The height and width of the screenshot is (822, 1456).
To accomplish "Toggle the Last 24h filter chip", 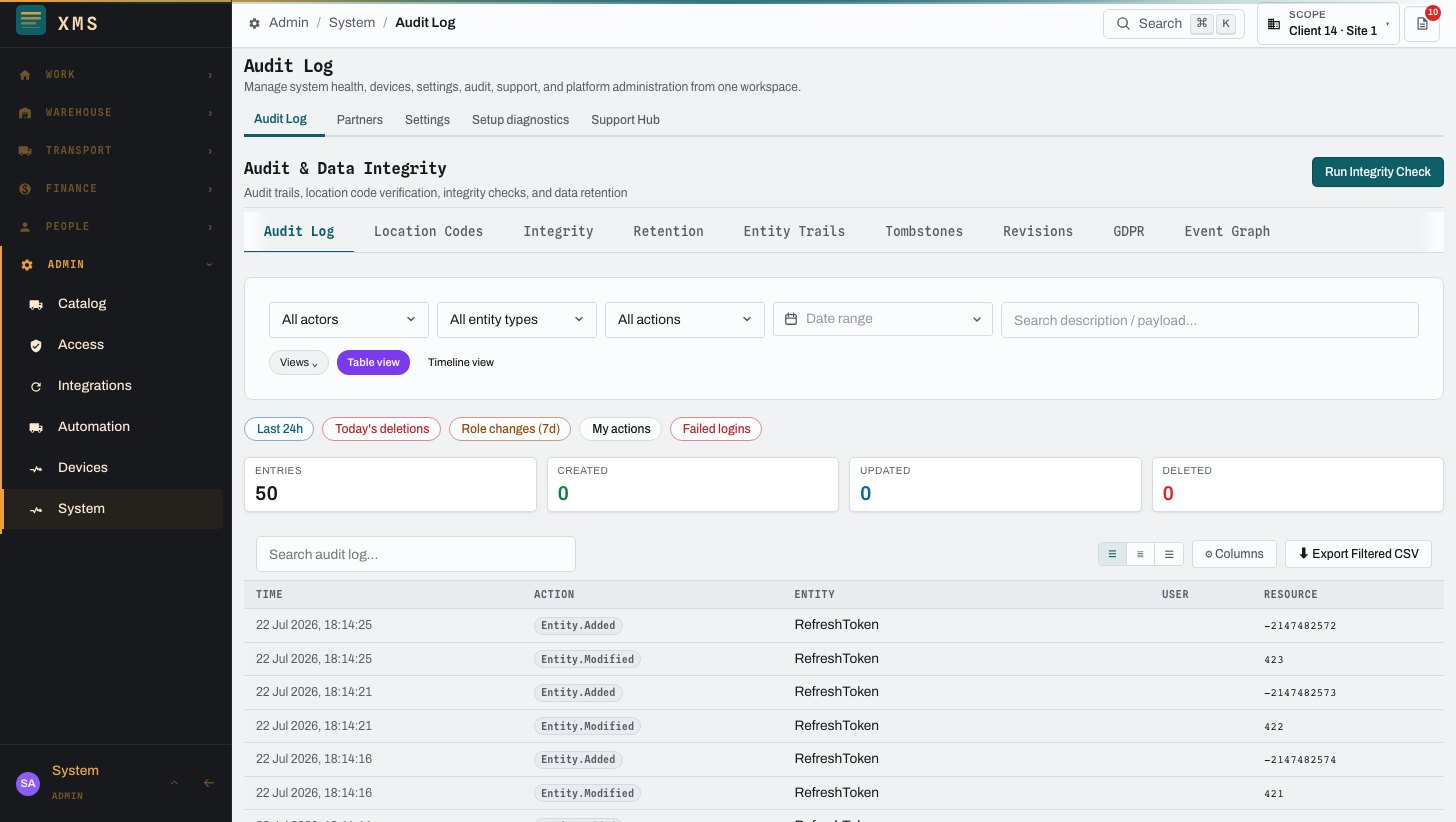I will point(280,429).
